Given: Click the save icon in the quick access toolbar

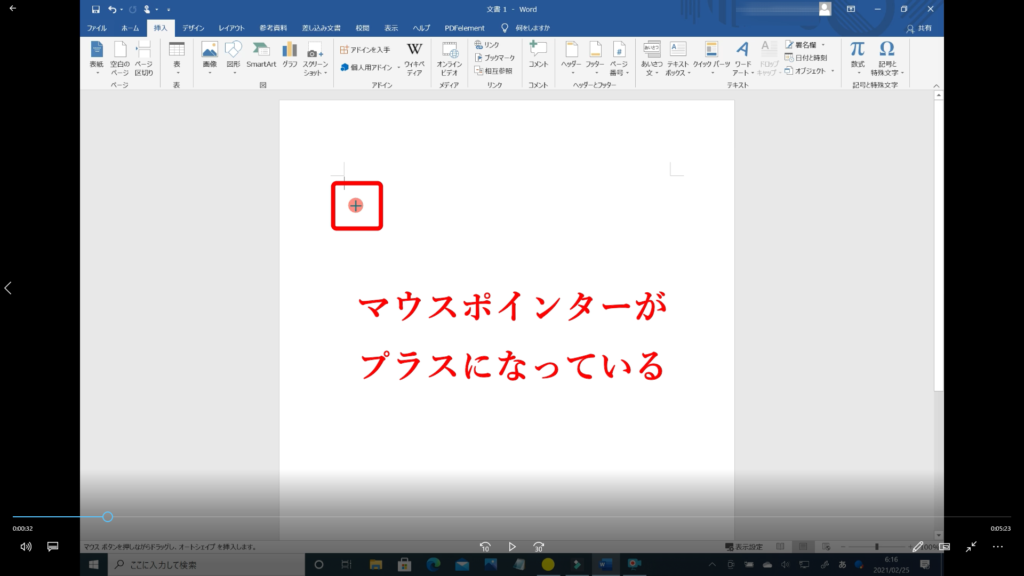Looking at the screenshot, I should coord(96,9).
